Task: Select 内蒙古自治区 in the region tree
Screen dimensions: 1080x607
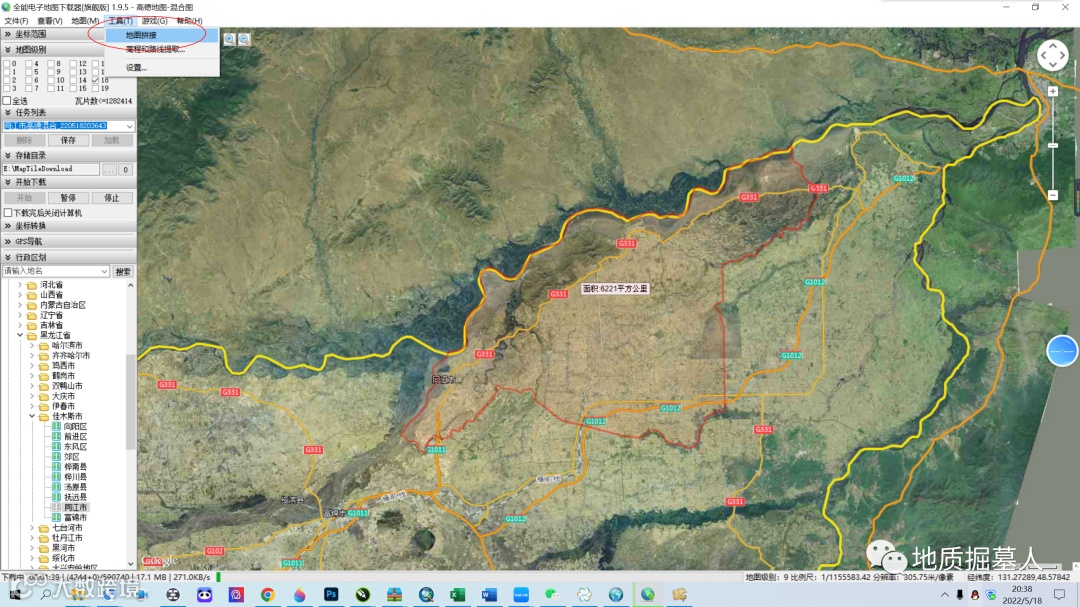Action: coord(63,305)
